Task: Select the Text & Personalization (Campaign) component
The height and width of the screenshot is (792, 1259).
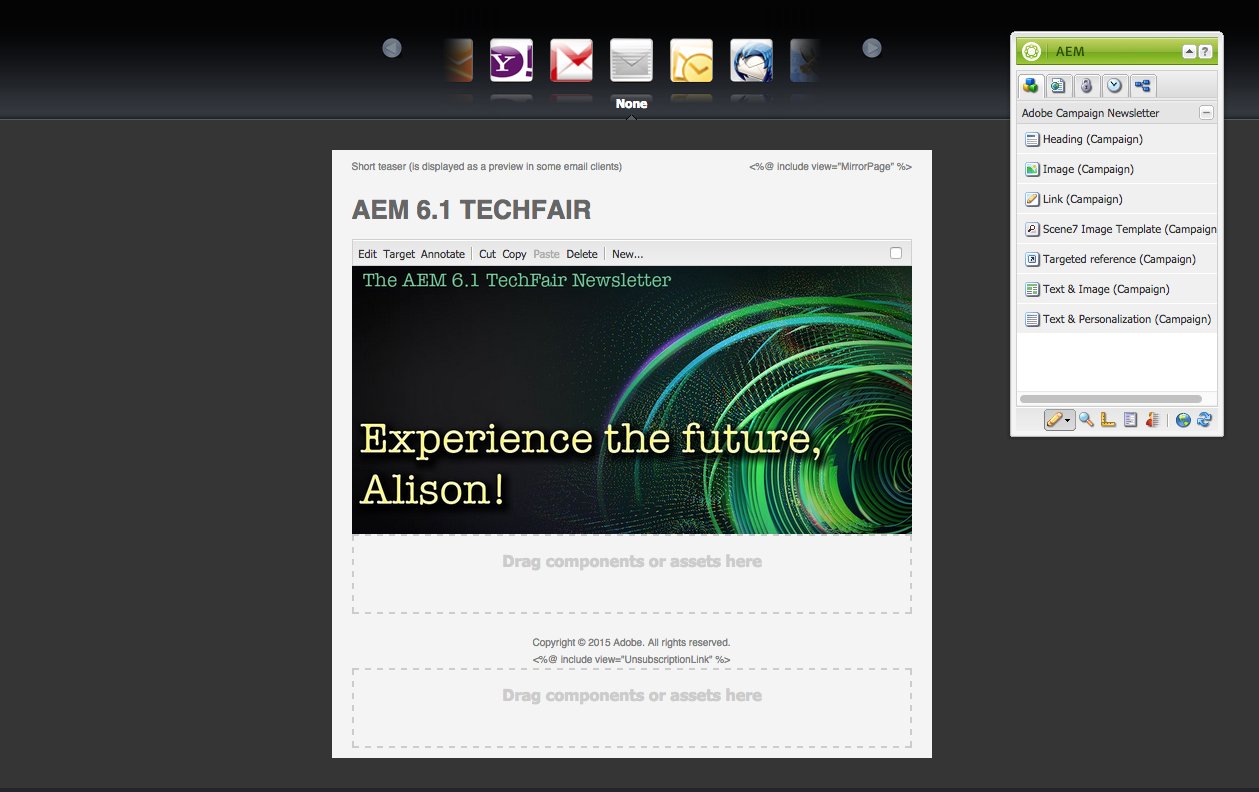Action: 1117,319
